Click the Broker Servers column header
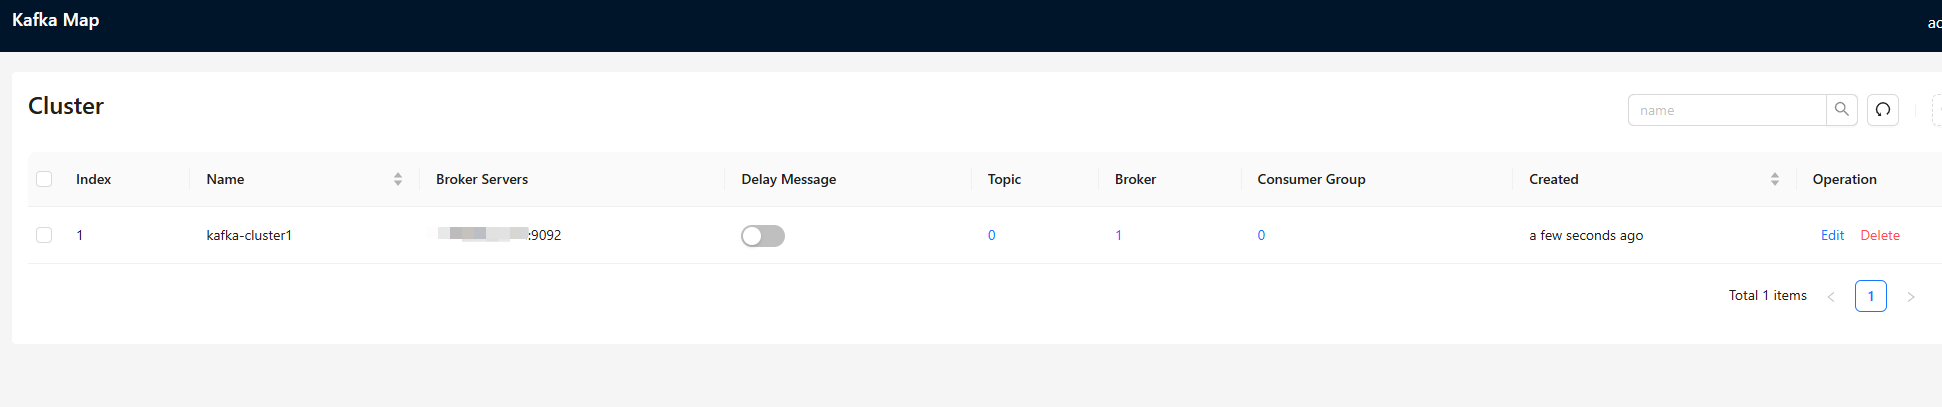The height and width of the screenshot is (407, 1942). tap(482, 179)
